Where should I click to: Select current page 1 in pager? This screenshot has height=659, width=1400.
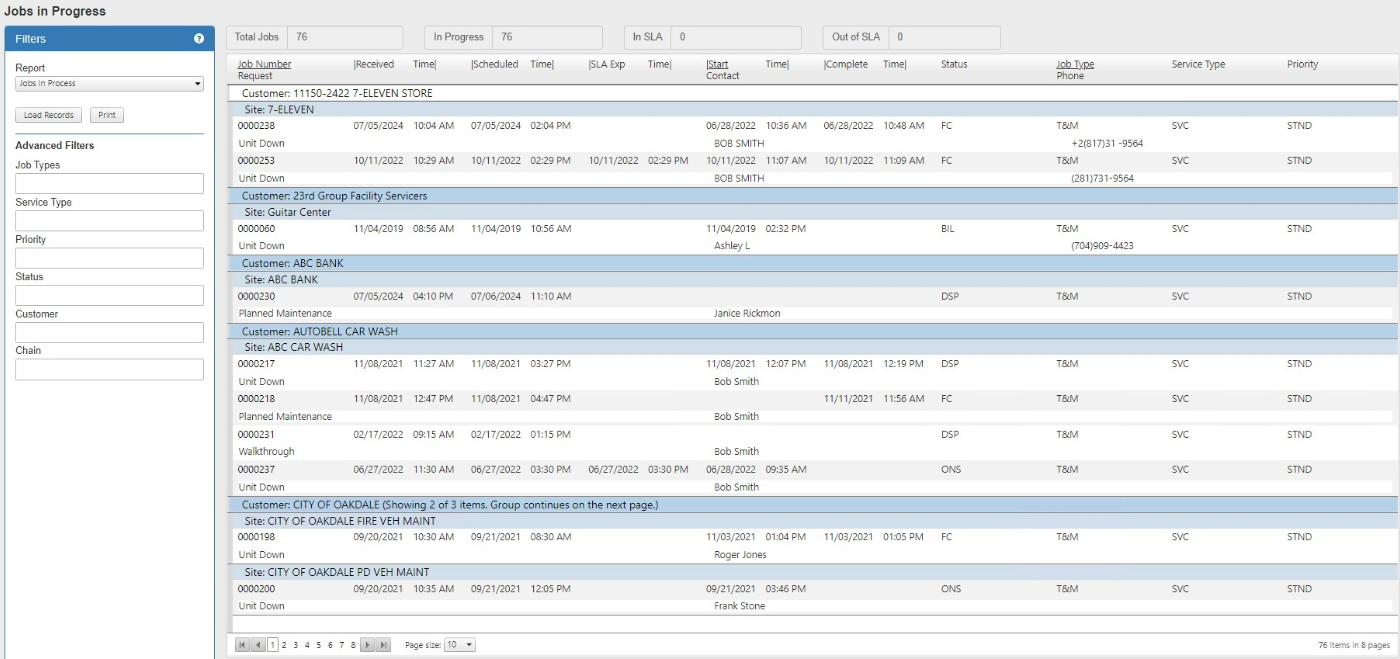point(272,645)
